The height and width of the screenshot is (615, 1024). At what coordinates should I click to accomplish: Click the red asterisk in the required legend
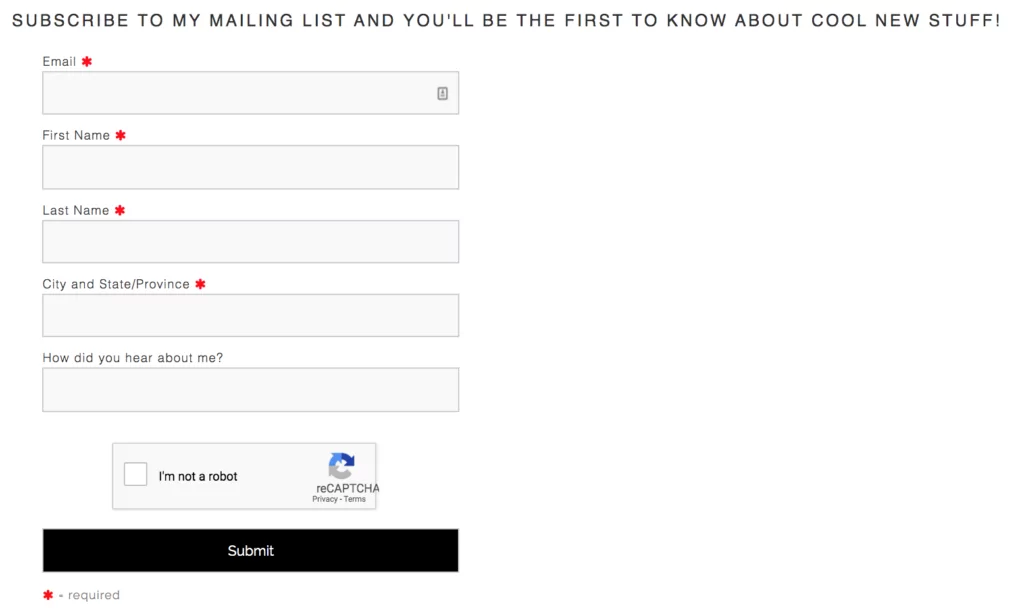click(x=48, y=594)
